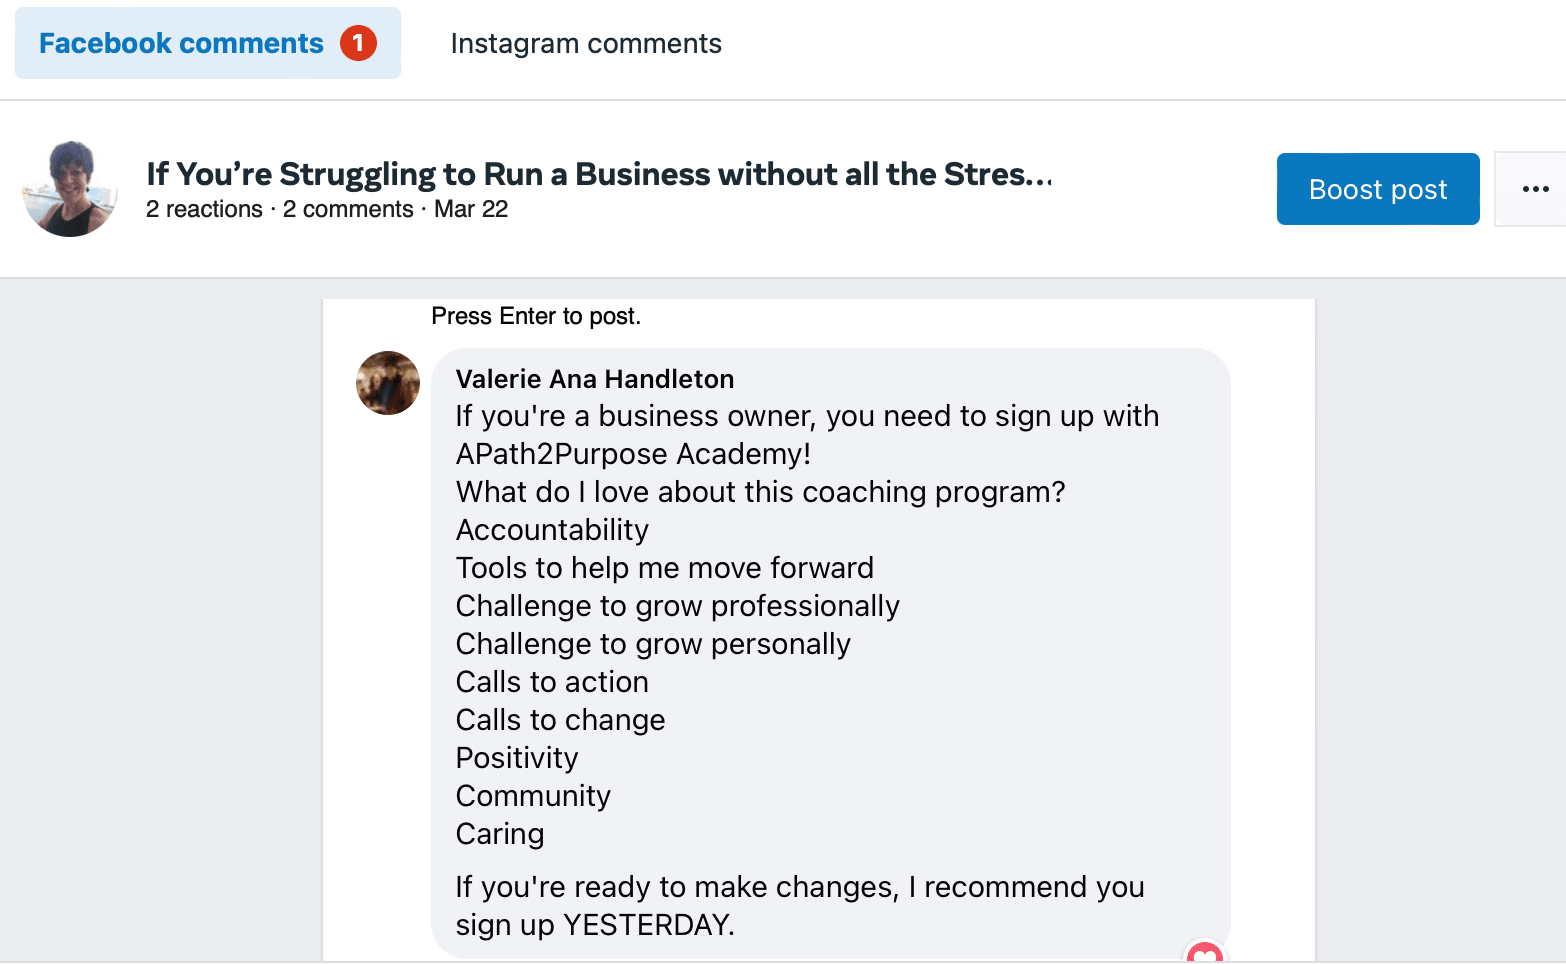Viewport: 1566px width, 964px height.
Task: Click the "Accountability" line in the comment
Action: pos(552,530)
